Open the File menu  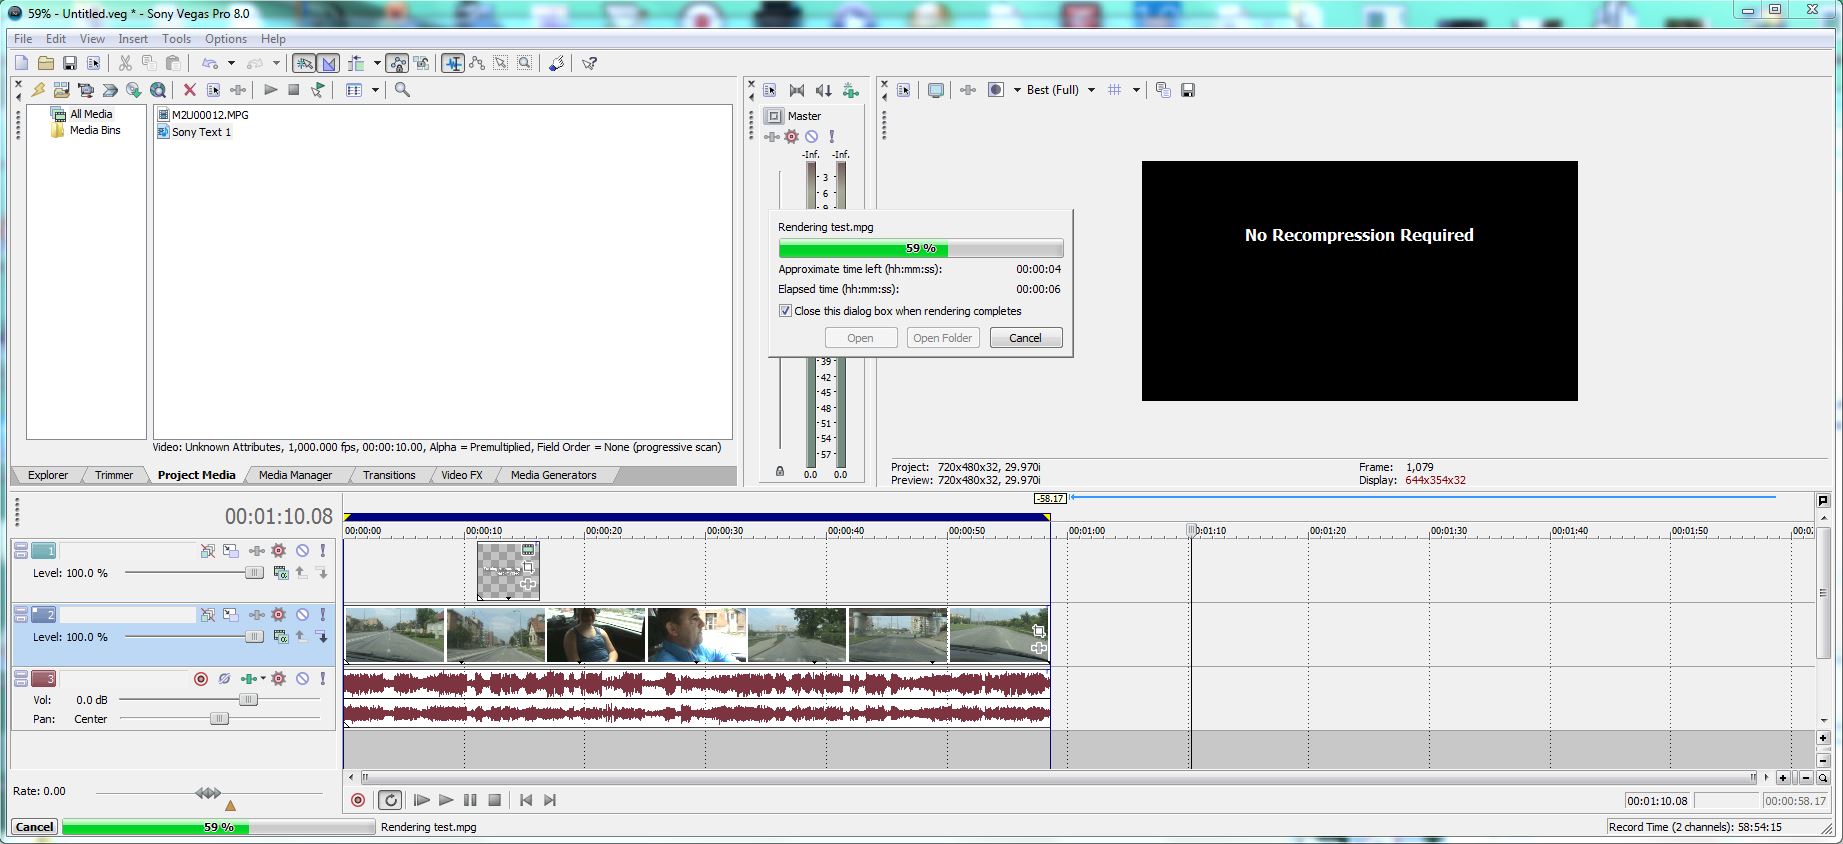click(x=23, y=39)
